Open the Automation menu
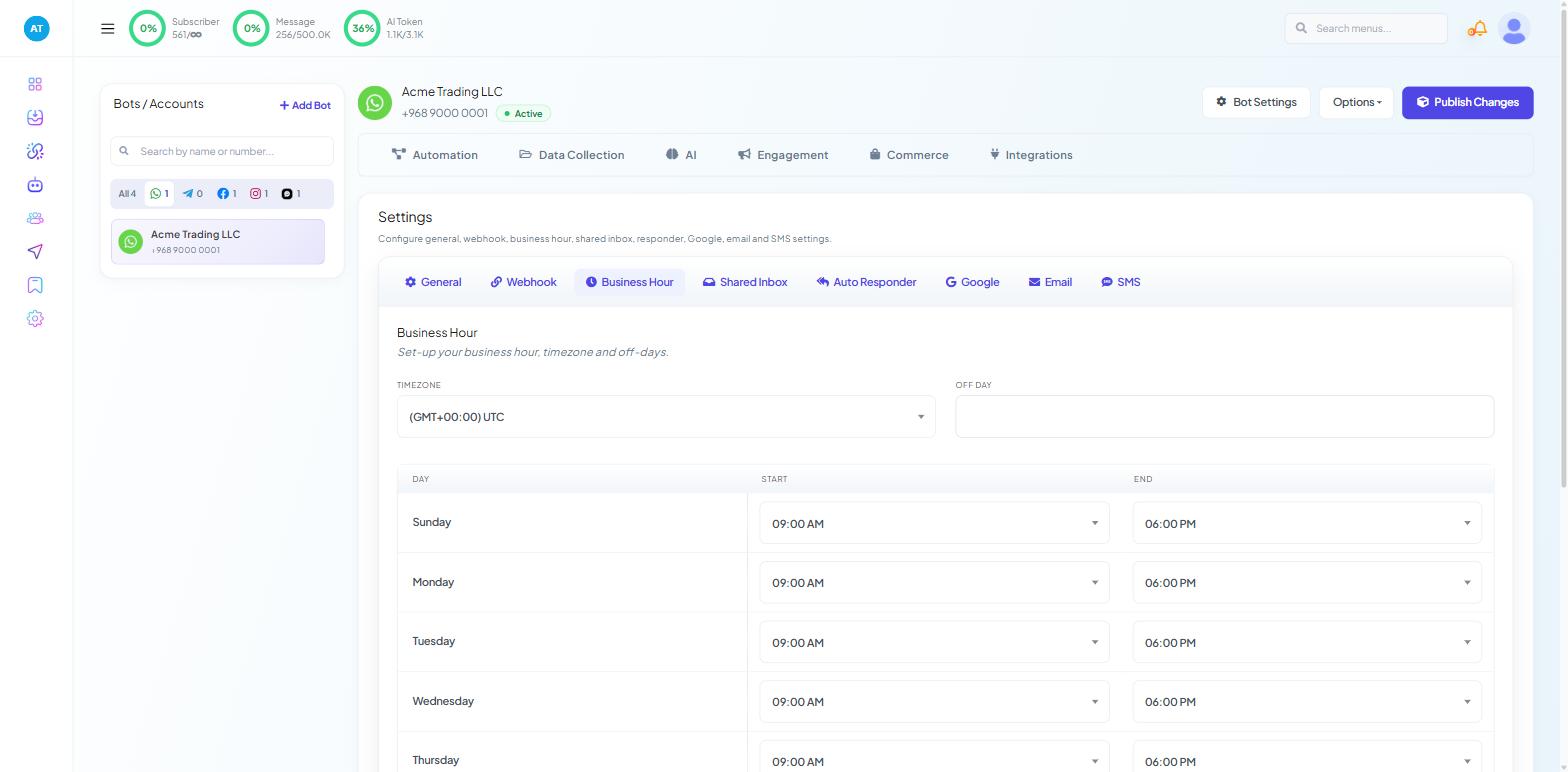 435,155
